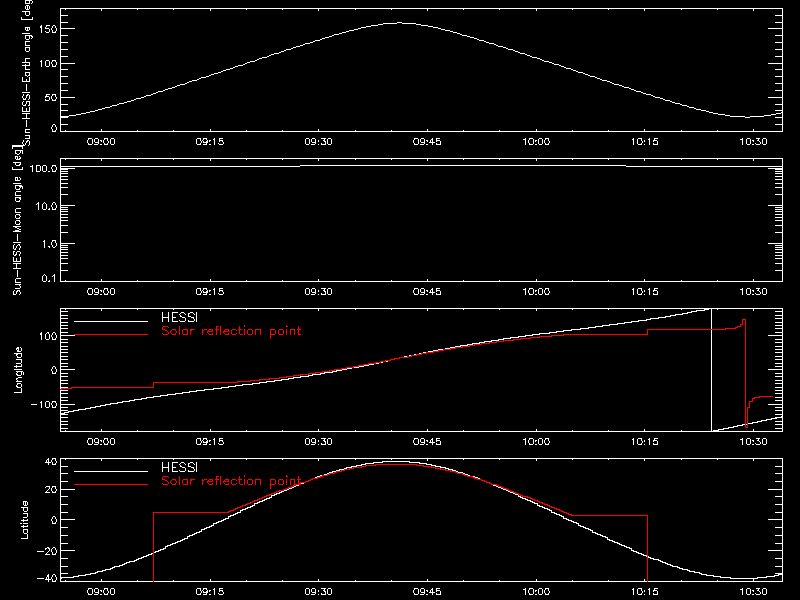The width and height of the screenshot is (800, 600).
Task: Click 10:30 under the Latitude plot
Action: [754, 592]
